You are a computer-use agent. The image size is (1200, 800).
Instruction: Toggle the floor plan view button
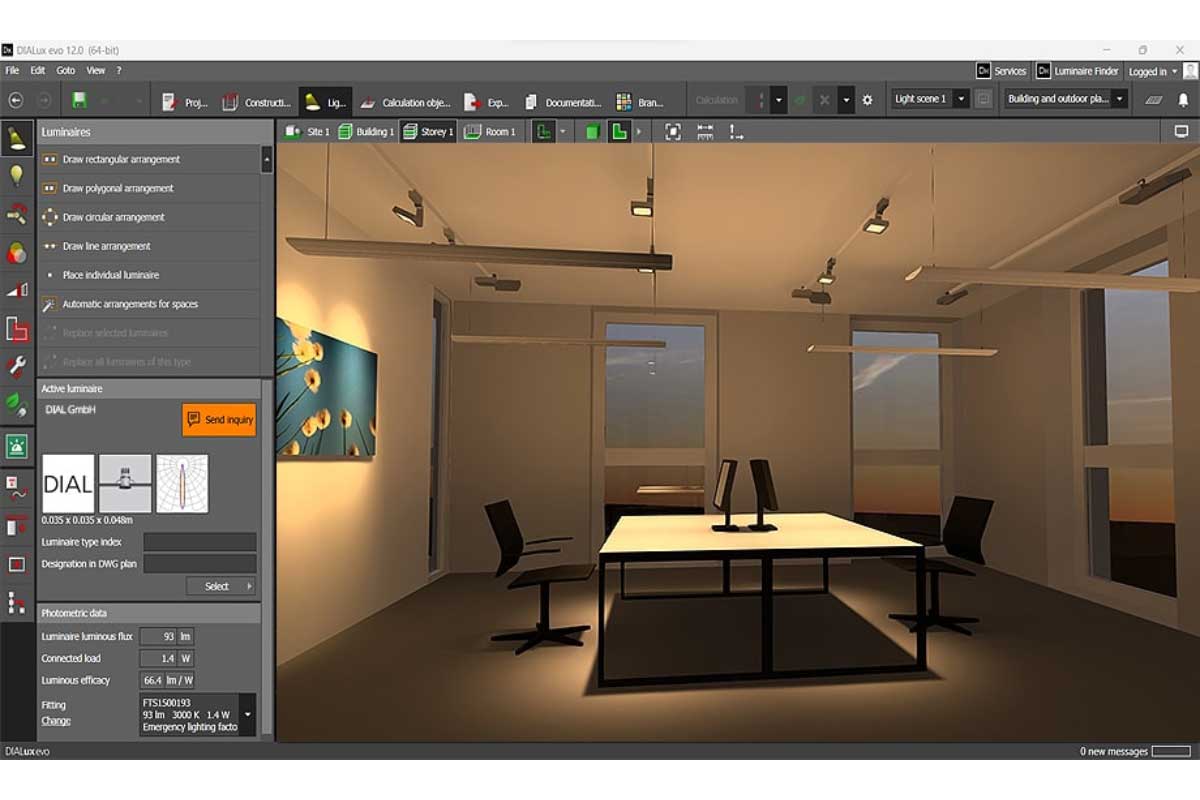(x=619, y=132)
